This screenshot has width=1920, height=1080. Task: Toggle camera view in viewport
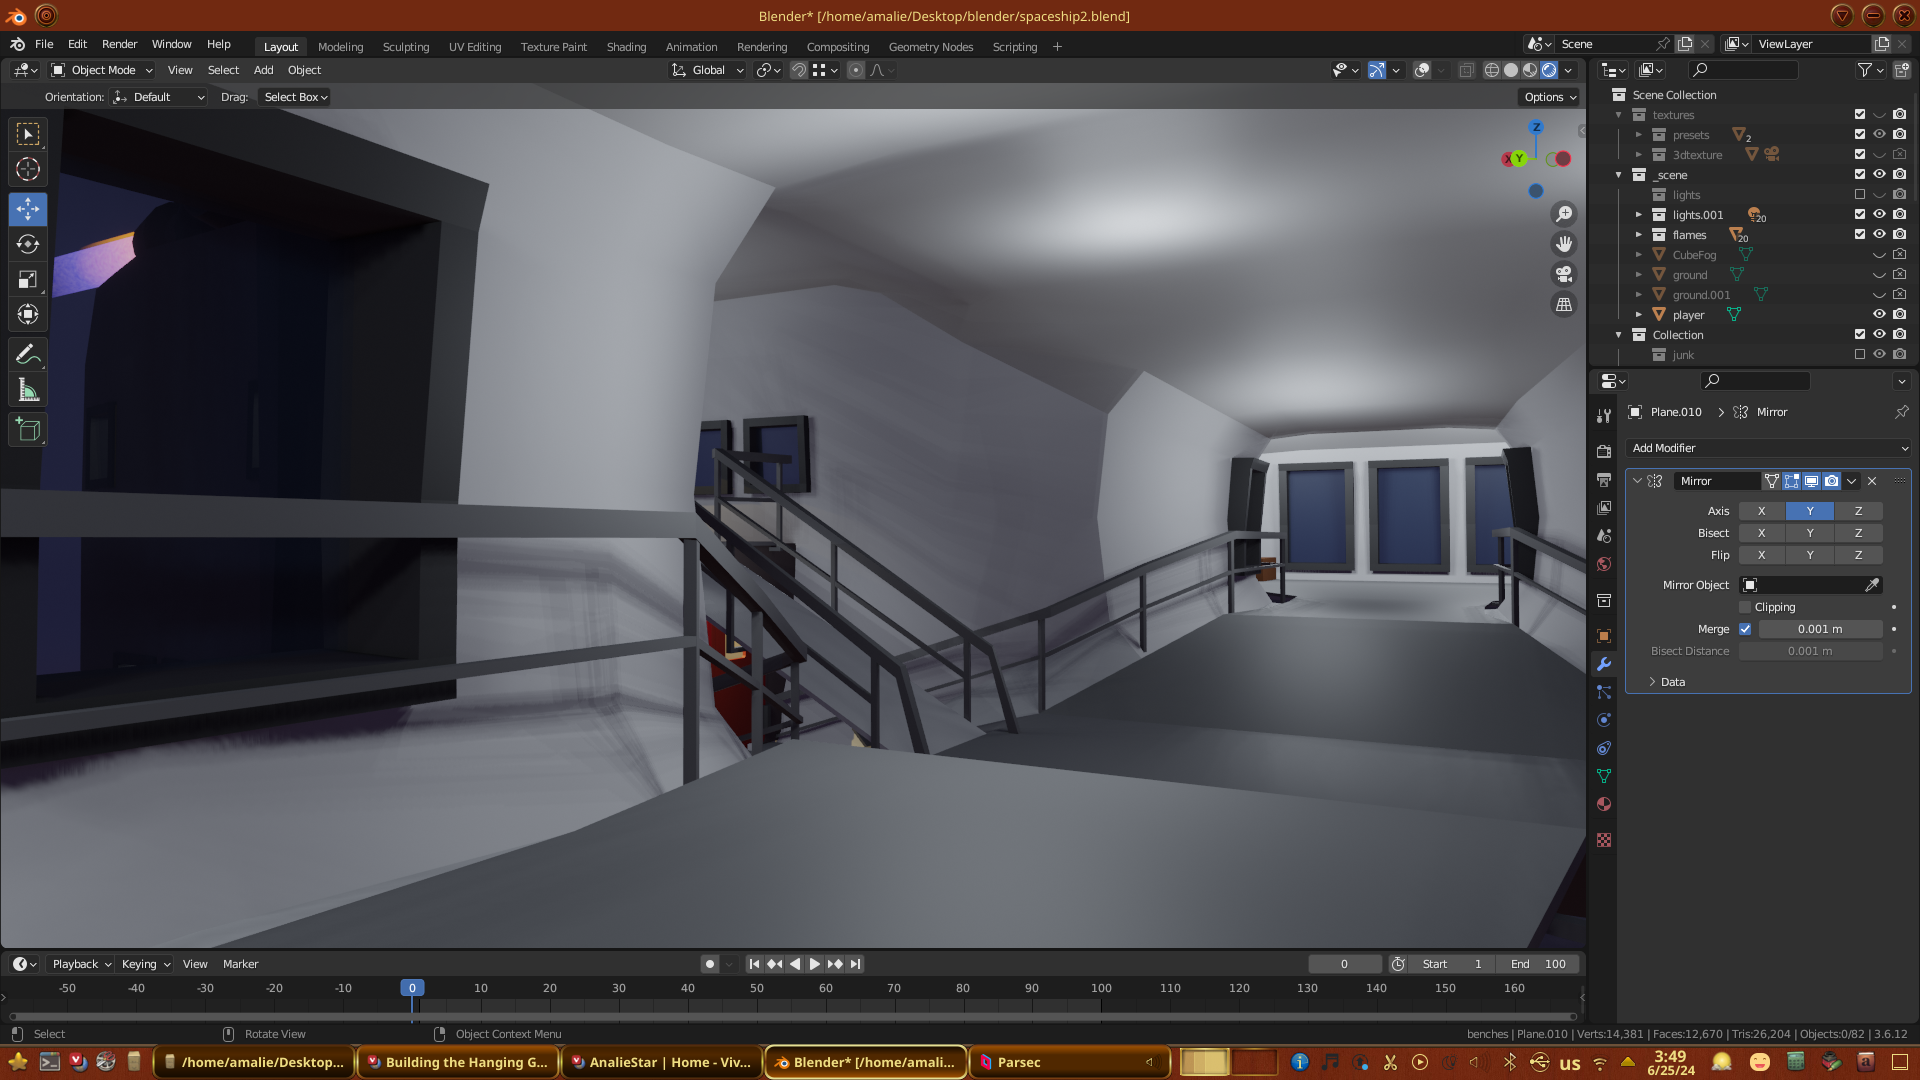1564,274
